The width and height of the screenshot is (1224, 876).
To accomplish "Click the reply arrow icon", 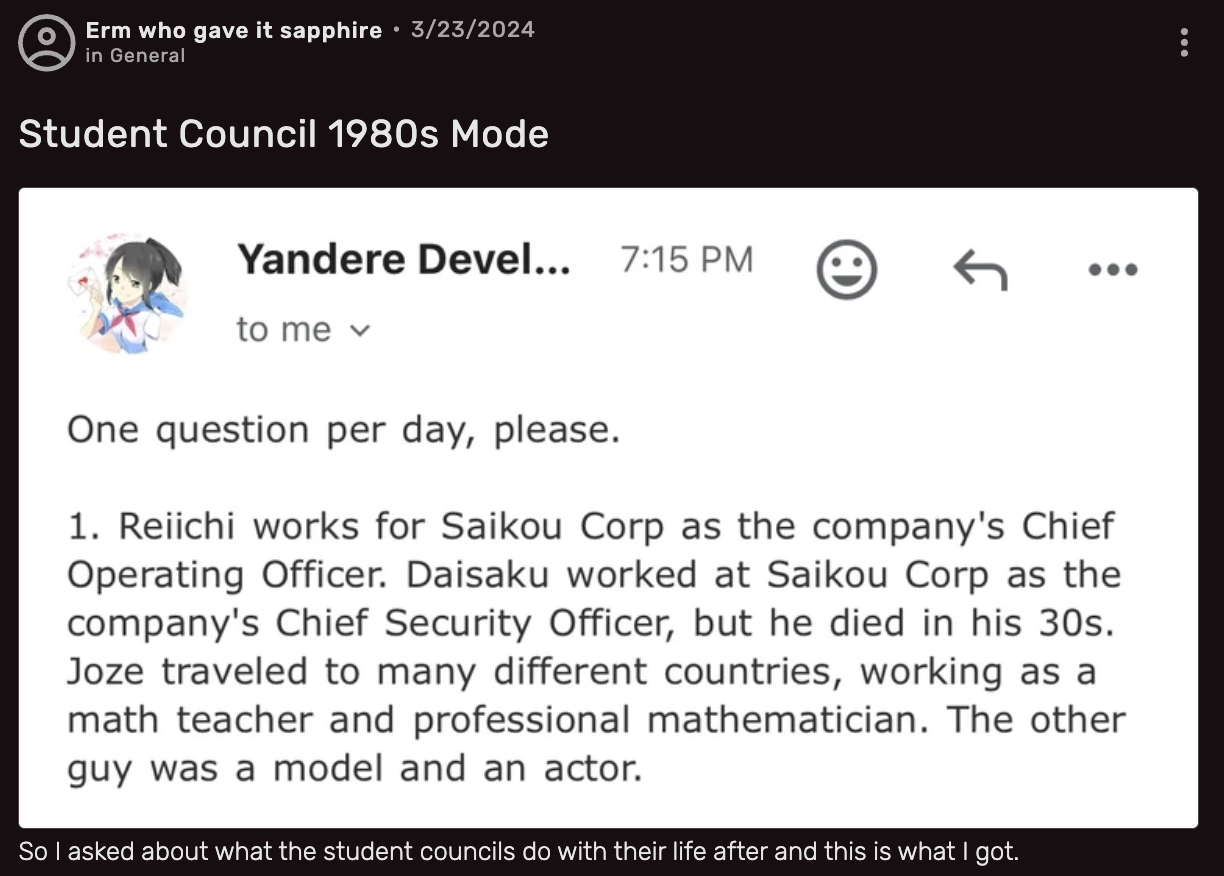I will click(980, 269).
